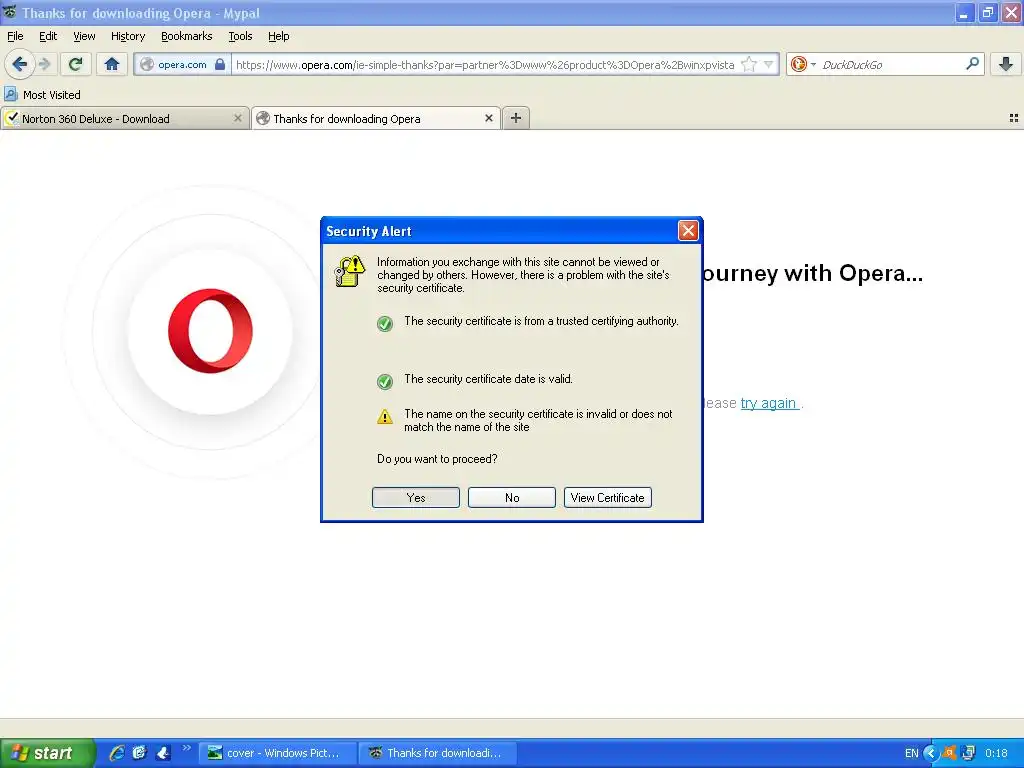Click the third quick launch icon

click(163, 753)
